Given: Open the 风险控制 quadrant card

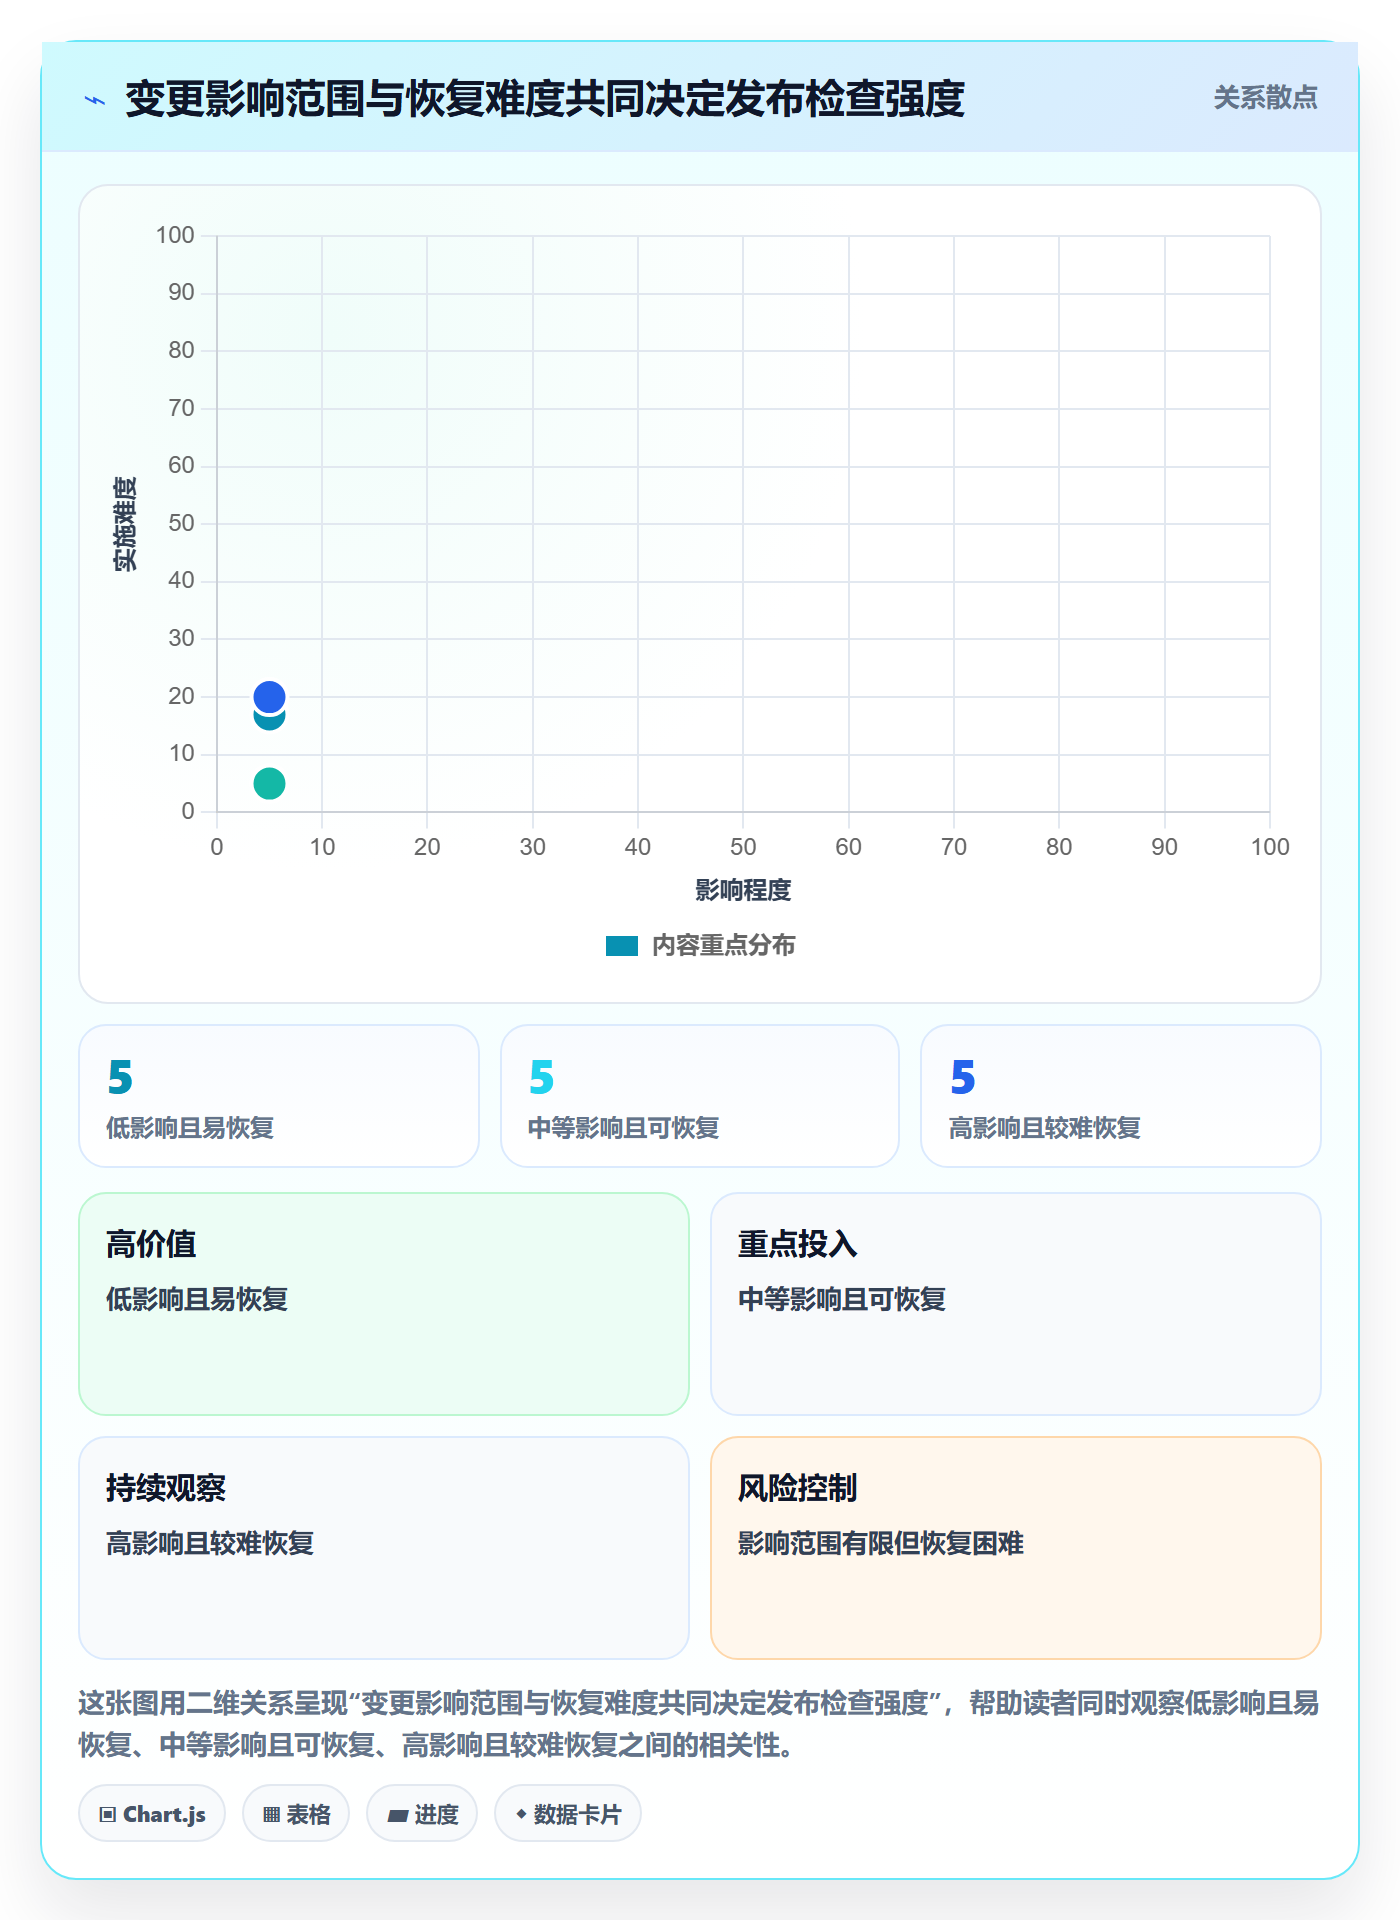Looking at the screenshot, I should [x=1016, y=1548].
